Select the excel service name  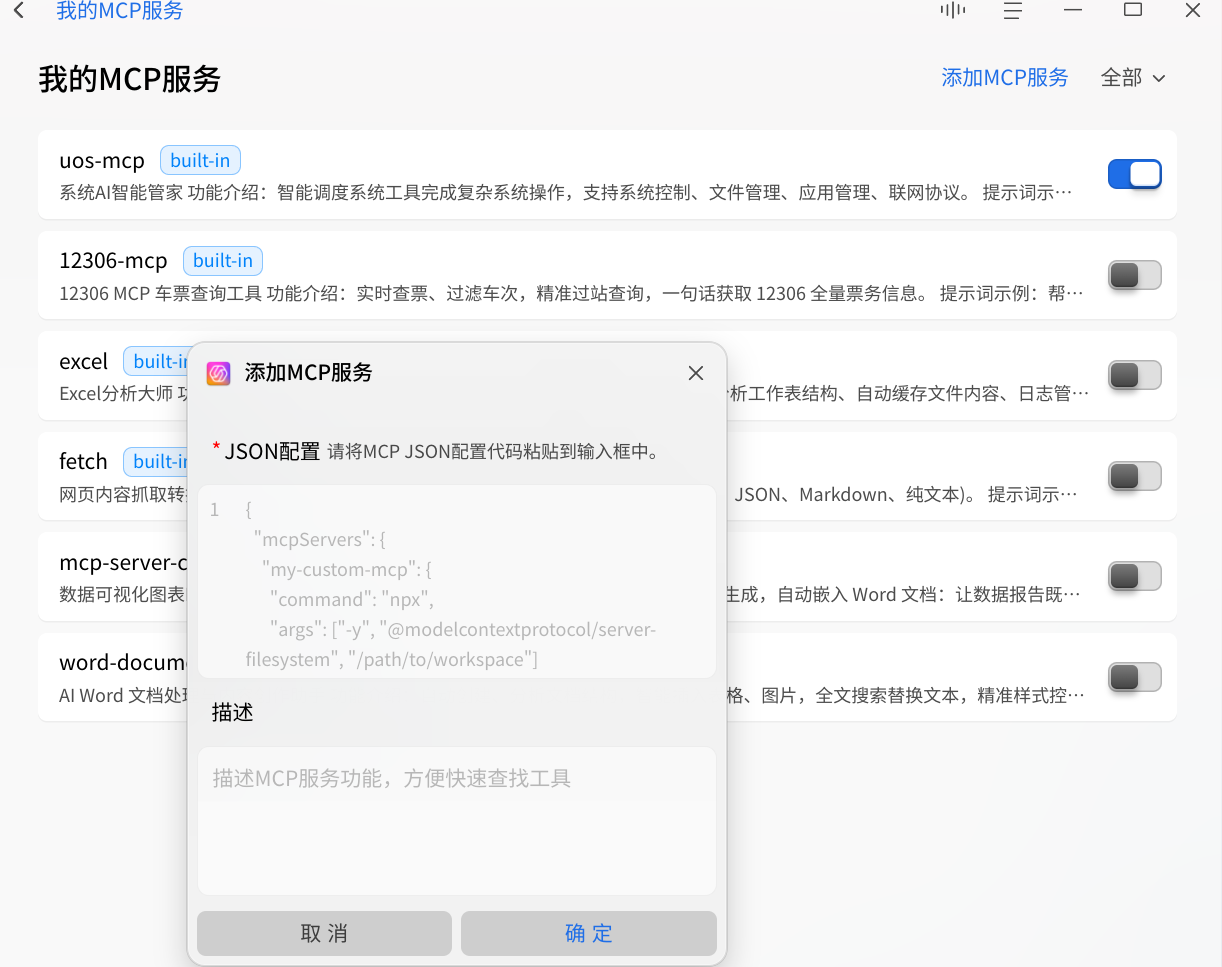click(83, 361)
